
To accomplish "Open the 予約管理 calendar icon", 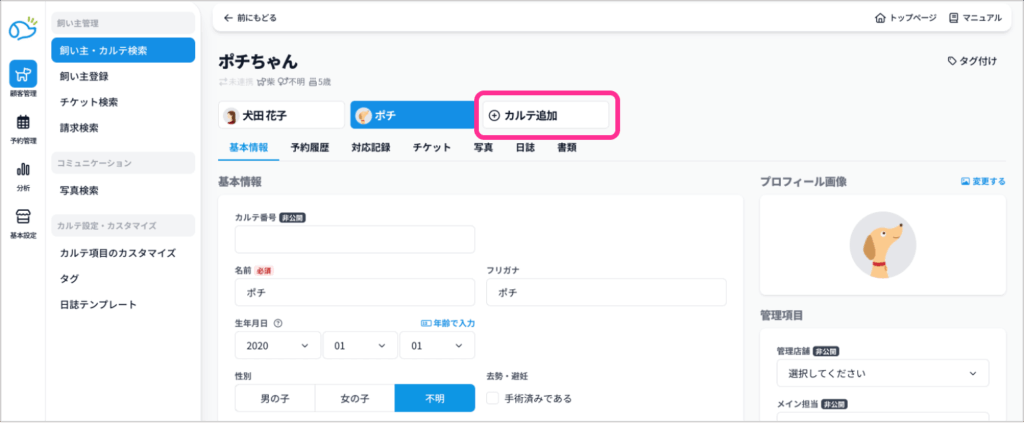I will pos(23,127).
